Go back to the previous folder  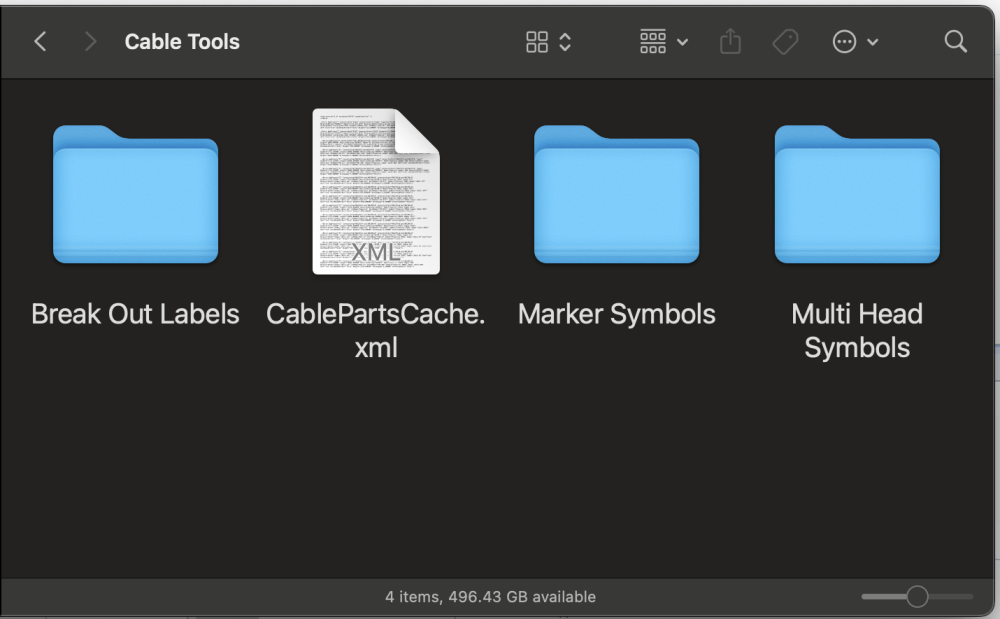click(x=40, y=42)
